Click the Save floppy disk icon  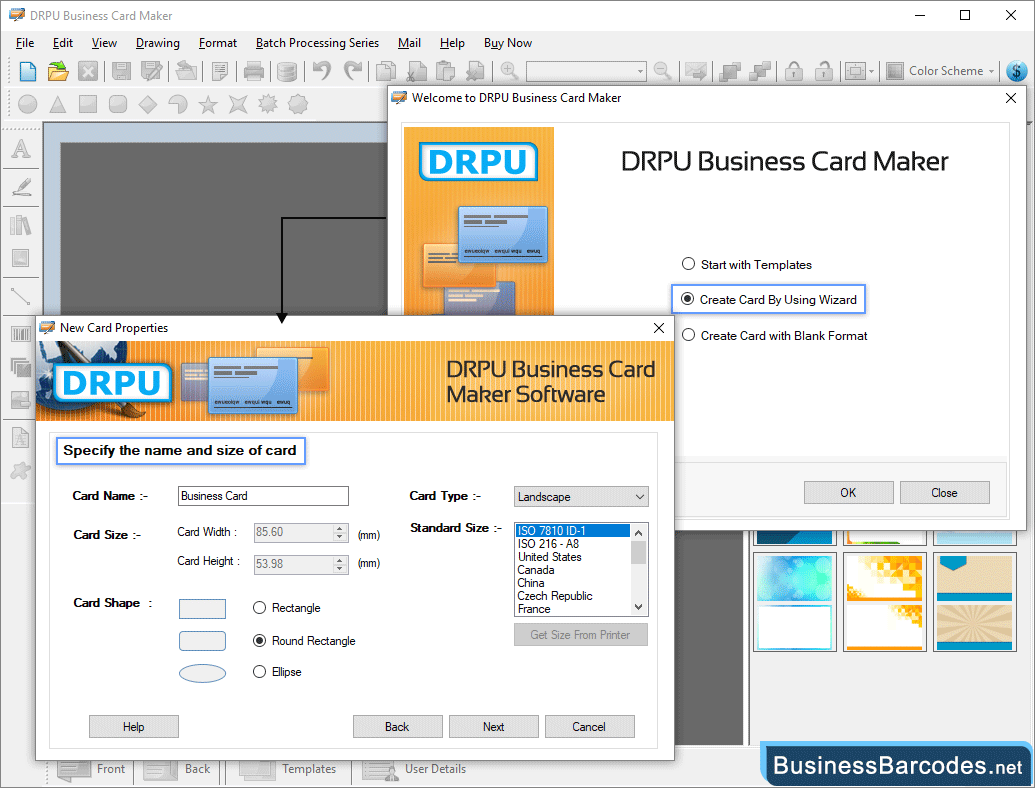point(121,71)
